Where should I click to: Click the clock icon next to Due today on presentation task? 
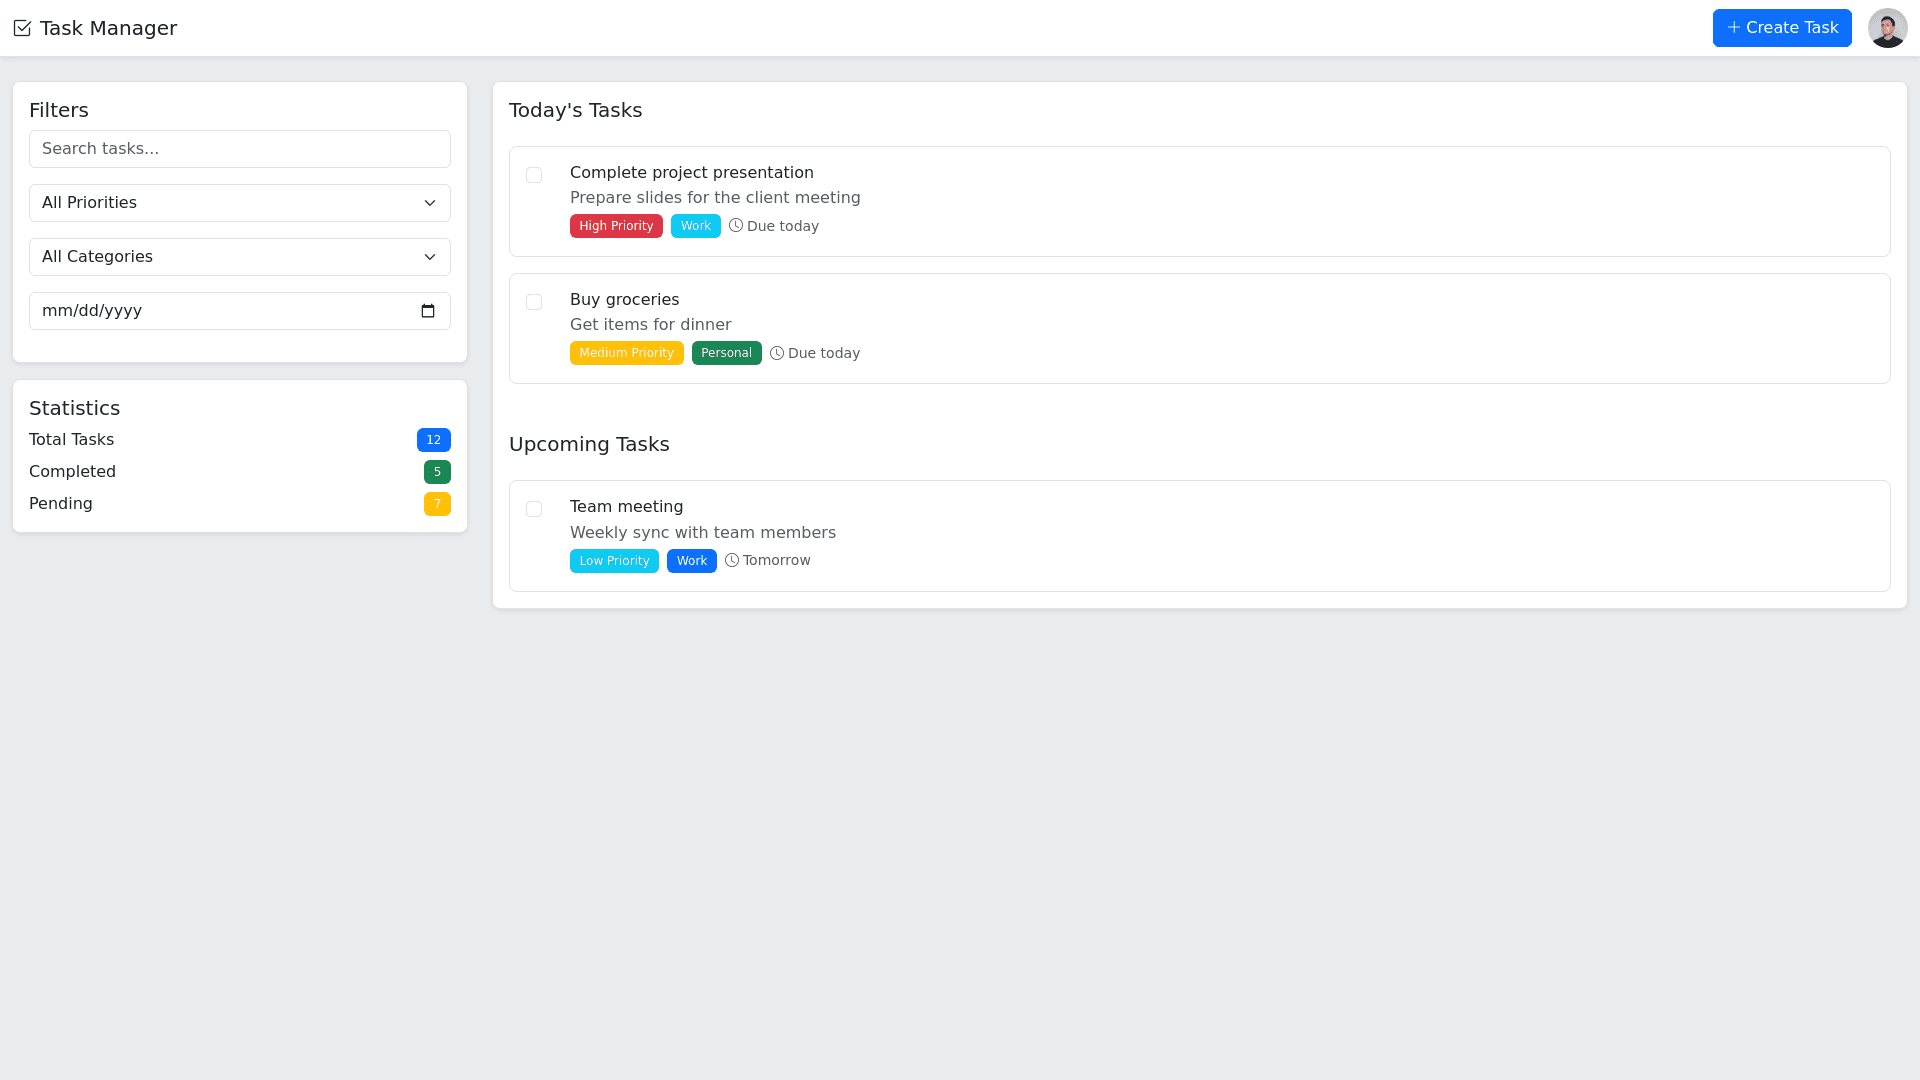735,226
